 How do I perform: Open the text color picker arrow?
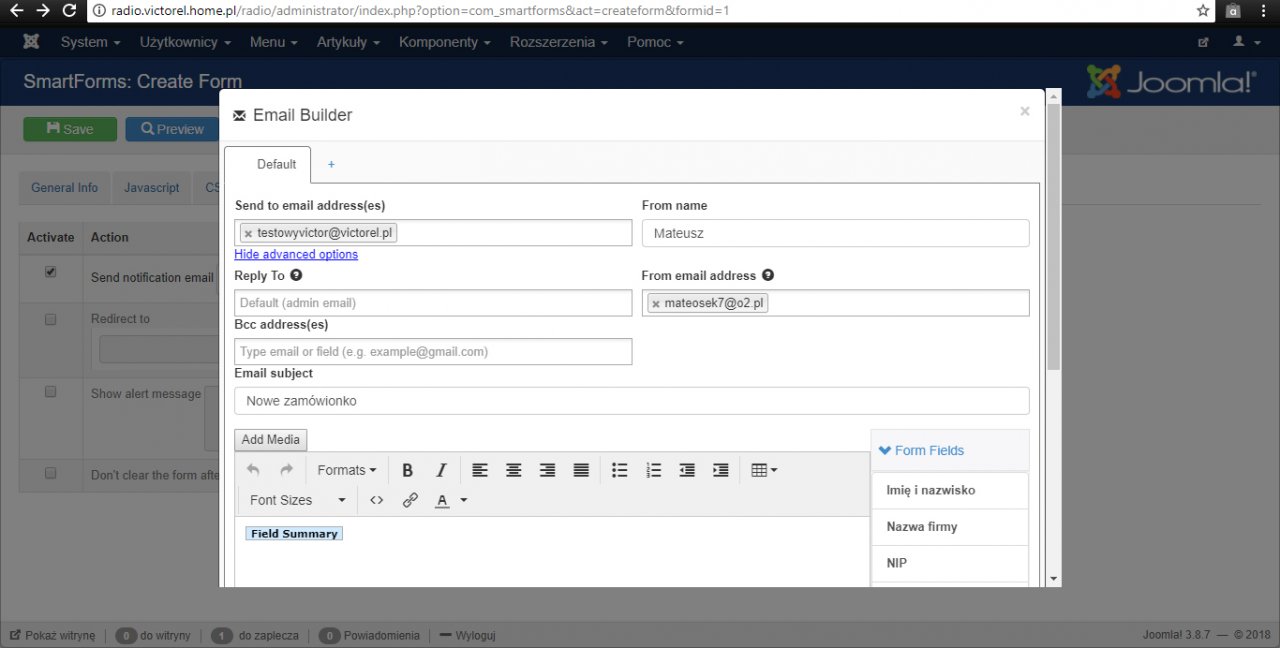[x=464, y=500]
